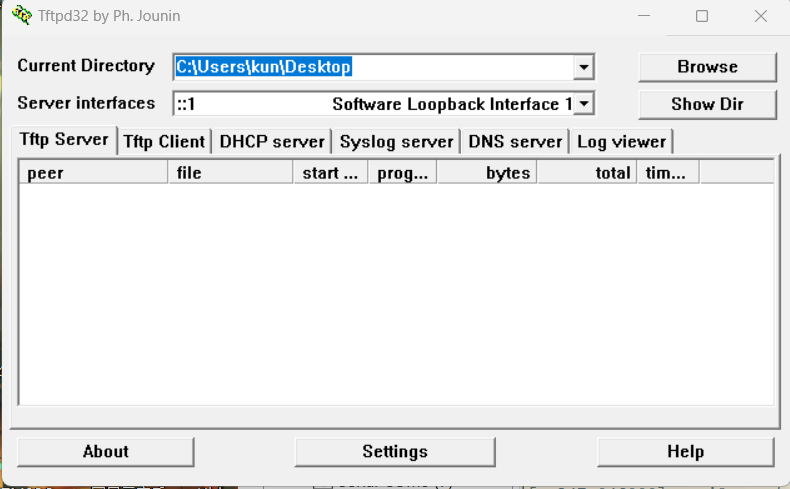Open the About dialog button
790x489 pixels.
(x=106, y=452)
